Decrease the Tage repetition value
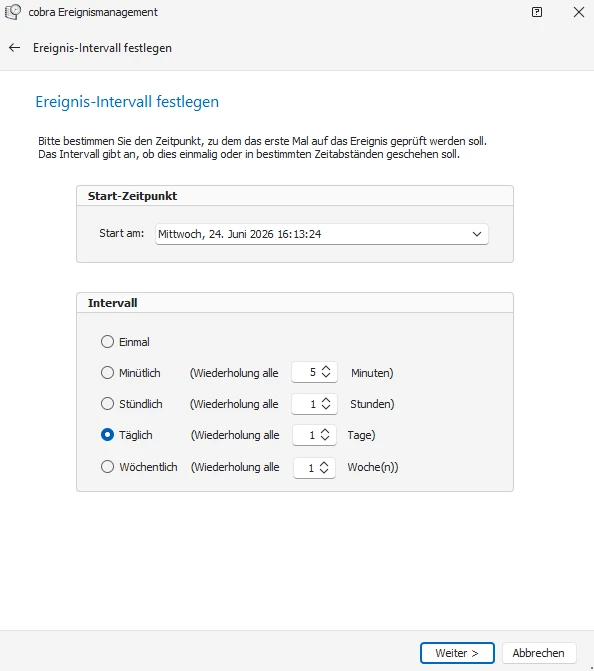This screenshot has width=594, height=671. tap(325, 438)
